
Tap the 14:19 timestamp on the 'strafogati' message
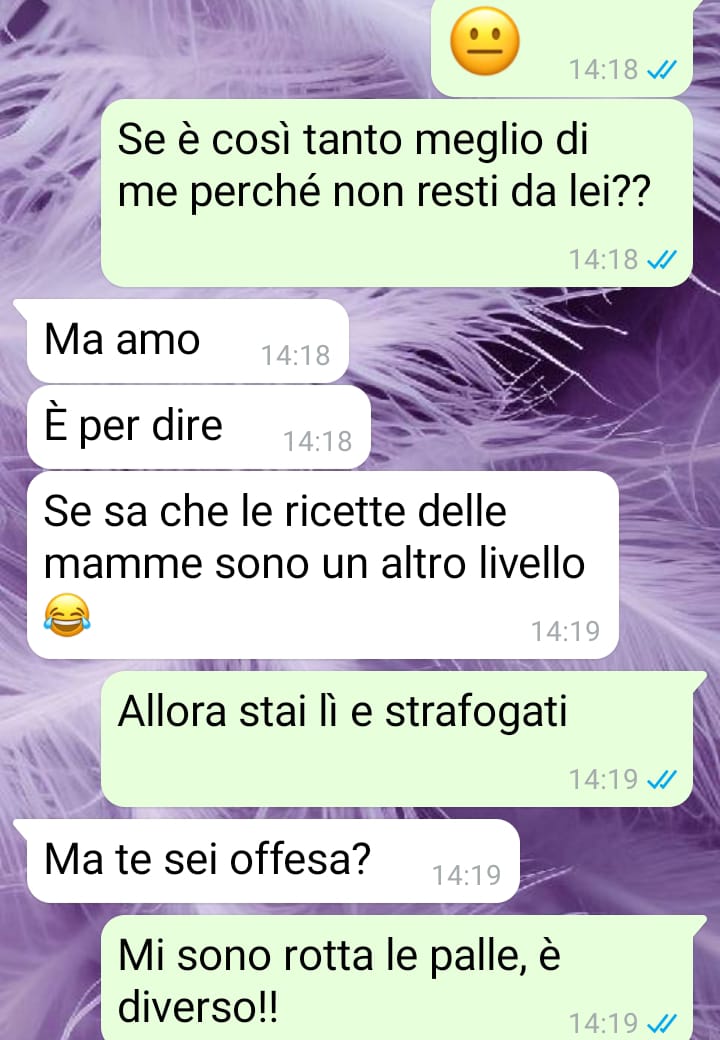[x=603, y=779]
